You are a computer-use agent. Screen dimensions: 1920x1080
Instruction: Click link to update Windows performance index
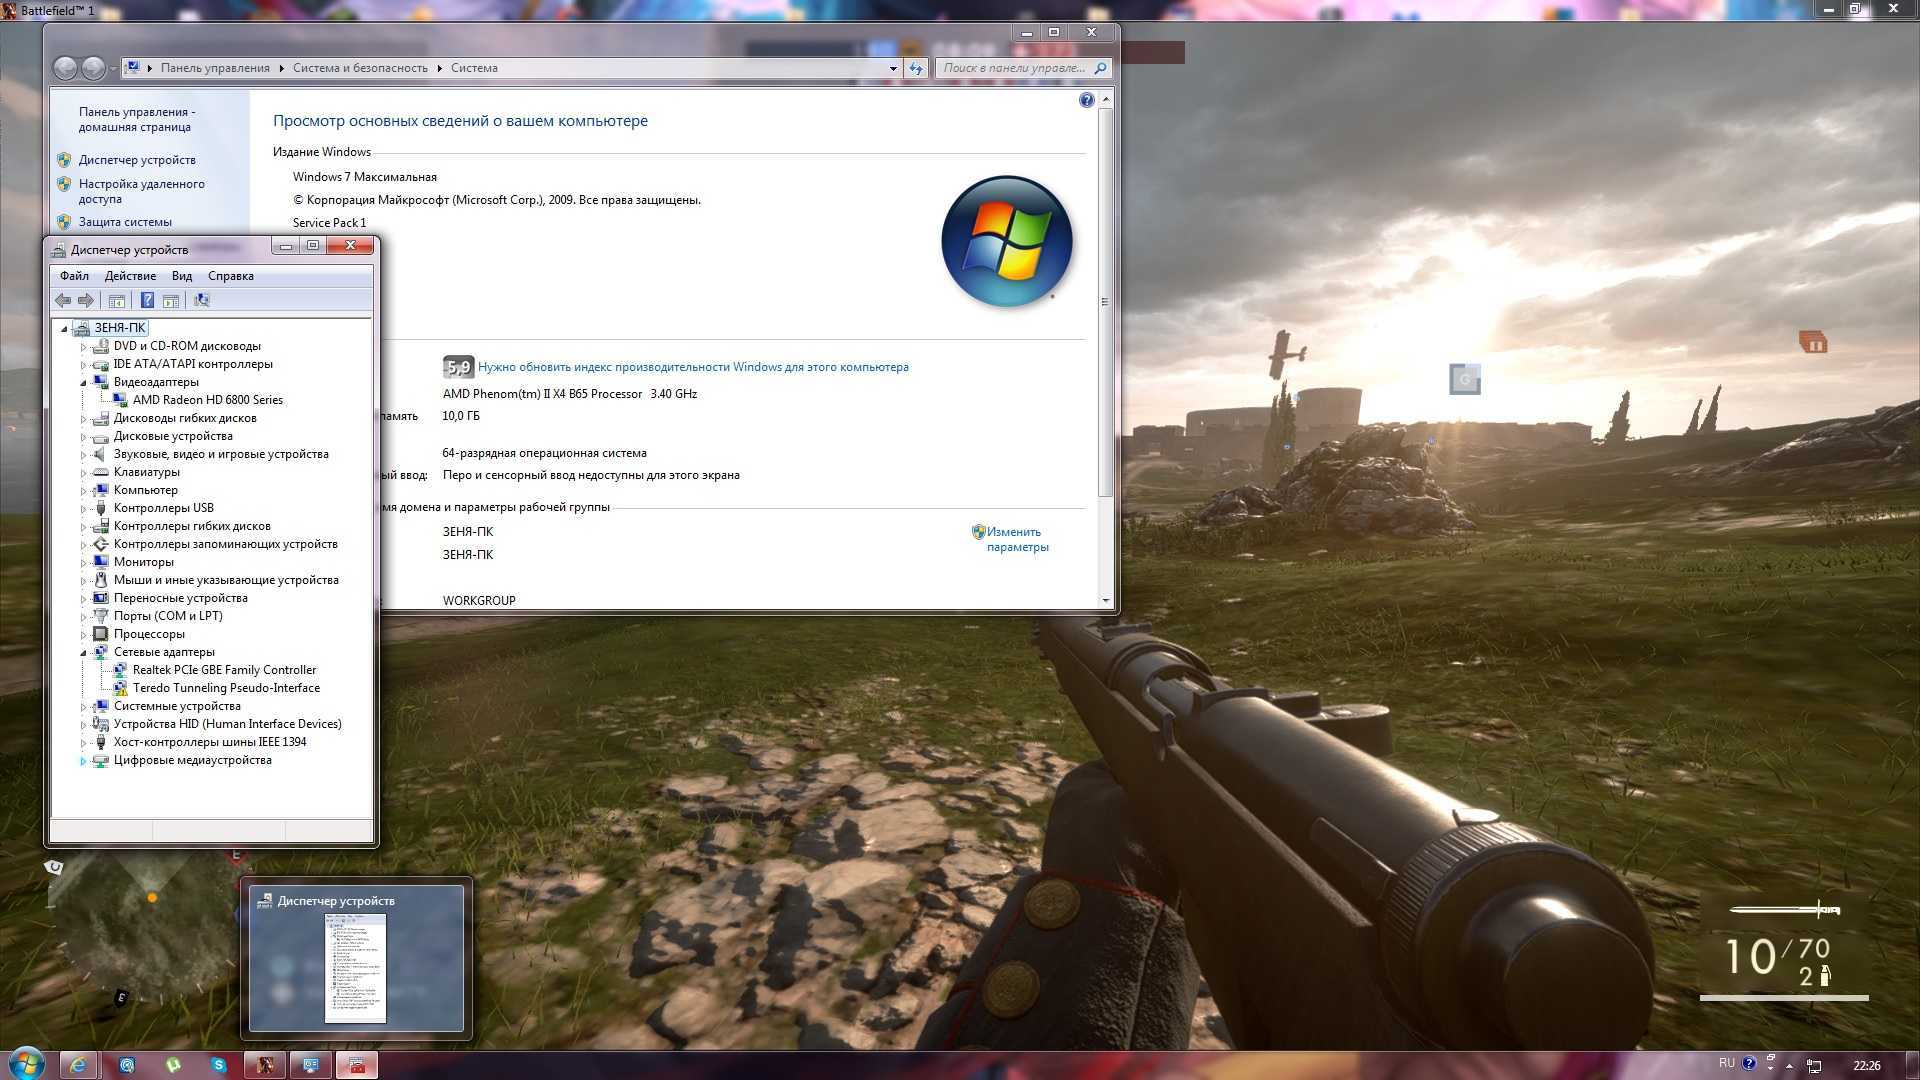[x=693, y=367]
